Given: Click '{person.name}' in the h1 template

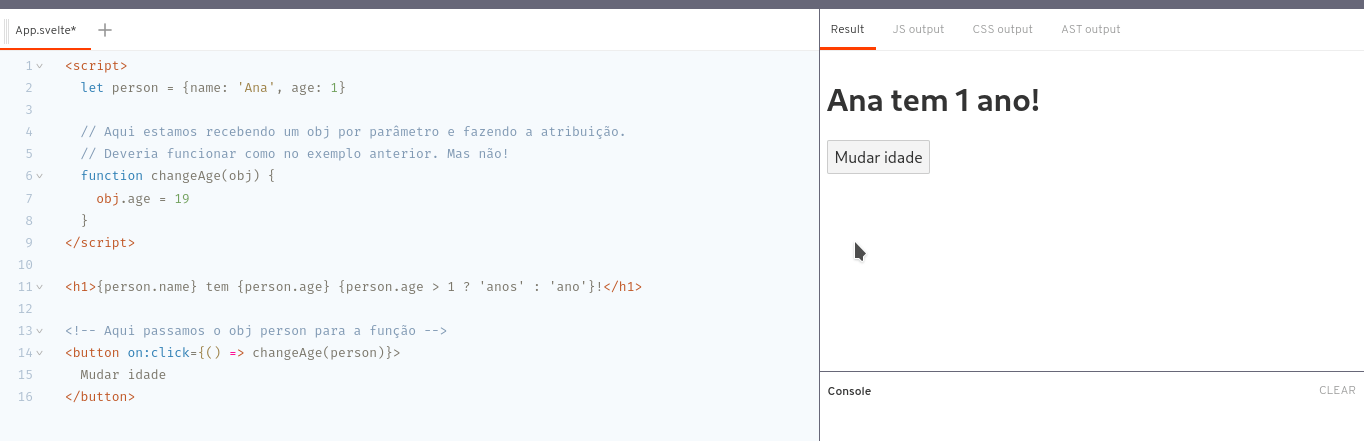Looking at the screenshot, I should click(148, 287).
